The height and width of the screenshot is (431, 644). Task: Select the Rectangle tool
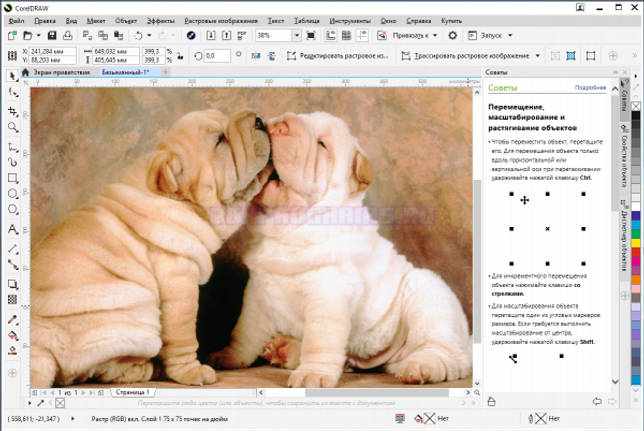(x=13, y=178)
